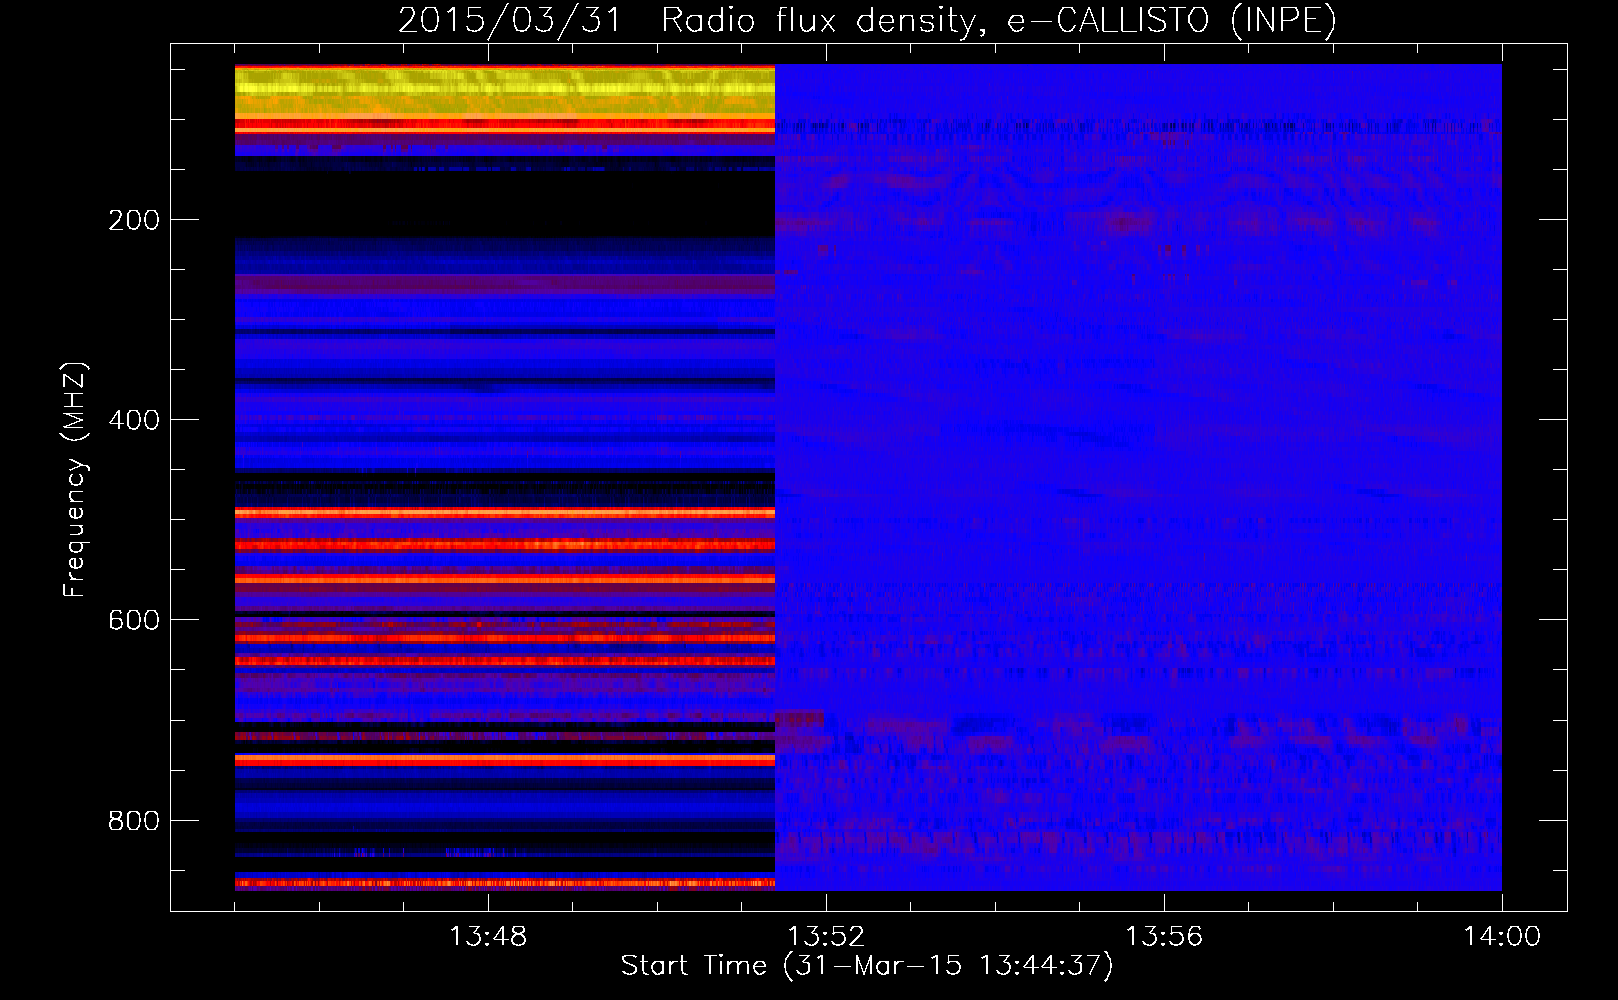Click the 600 frequency tick label
1618x1000 pixels.
coord(134,620)
